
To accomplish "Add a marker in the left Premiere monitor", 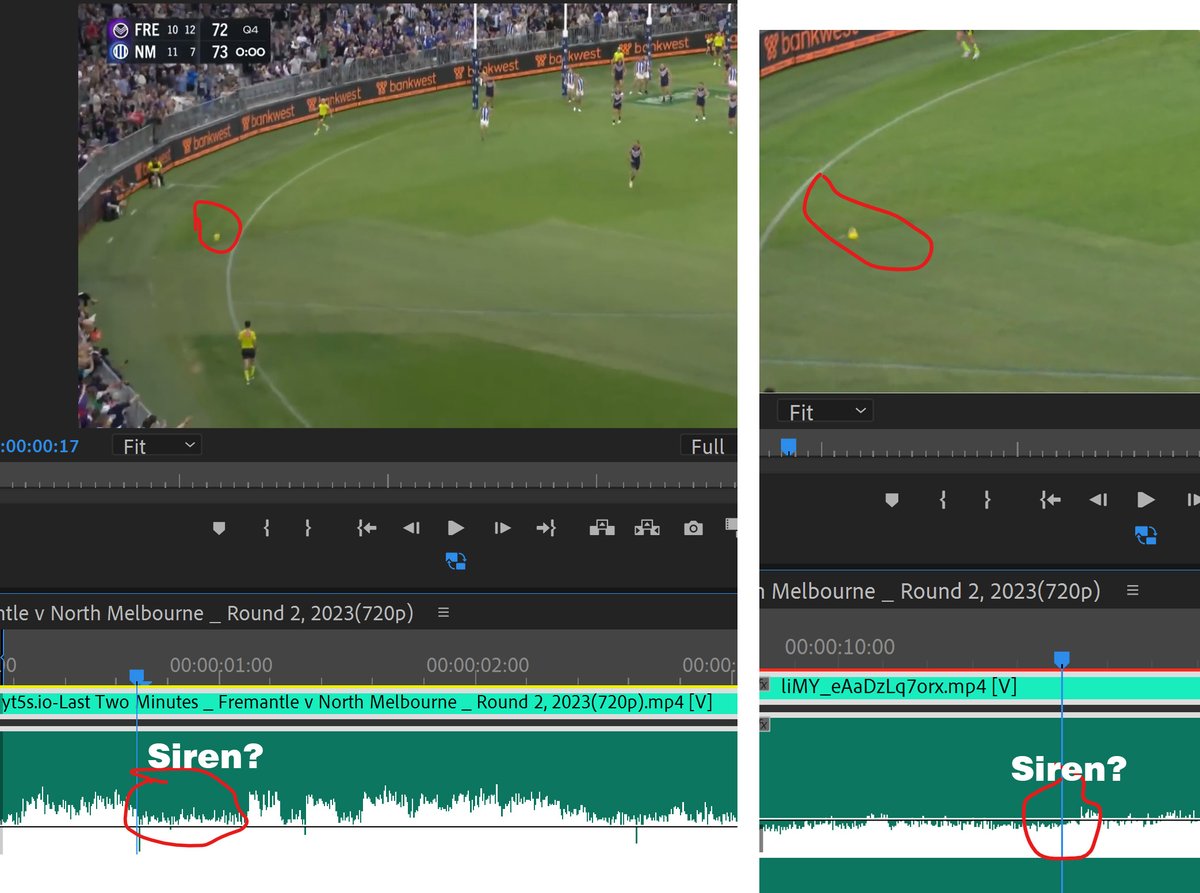I will point(220,528).
